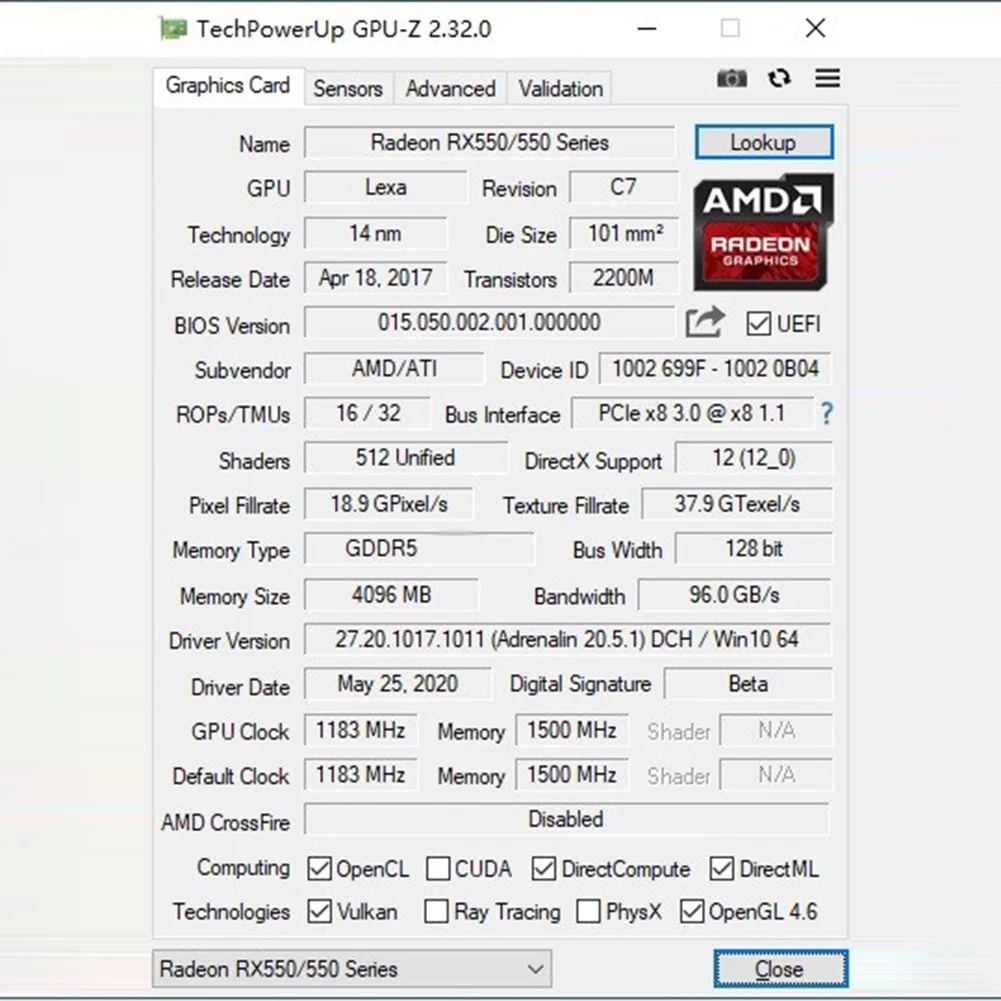Click the GPU Clock row Memory 1500 MHz
This screenshot has width=1001, height=1001.
click(x=572, y=730)
